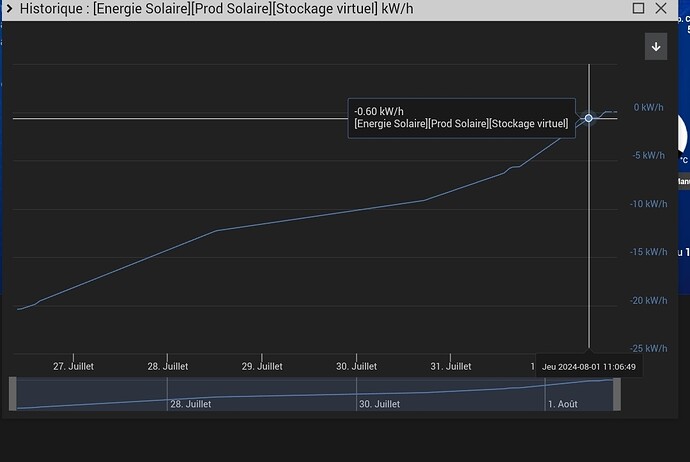Click the '-15 kW/h' y-axis label

648,252
